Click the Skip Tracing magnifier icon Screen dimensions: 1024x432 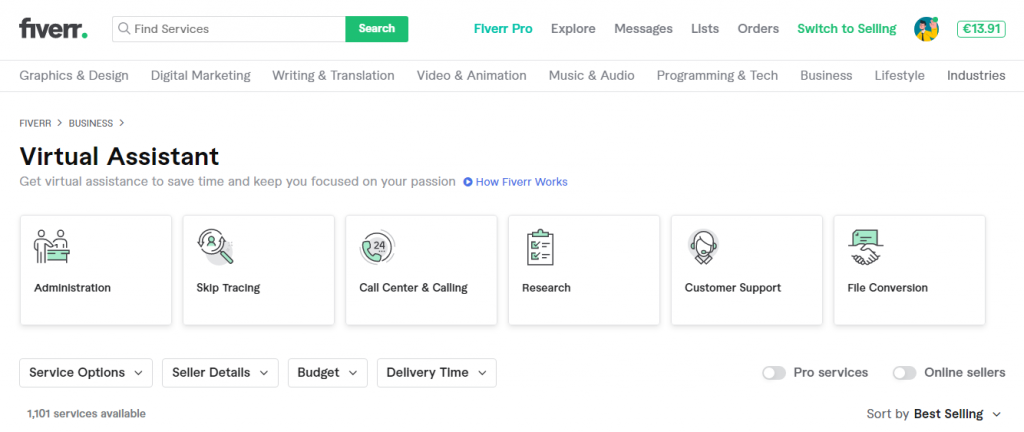215,247
